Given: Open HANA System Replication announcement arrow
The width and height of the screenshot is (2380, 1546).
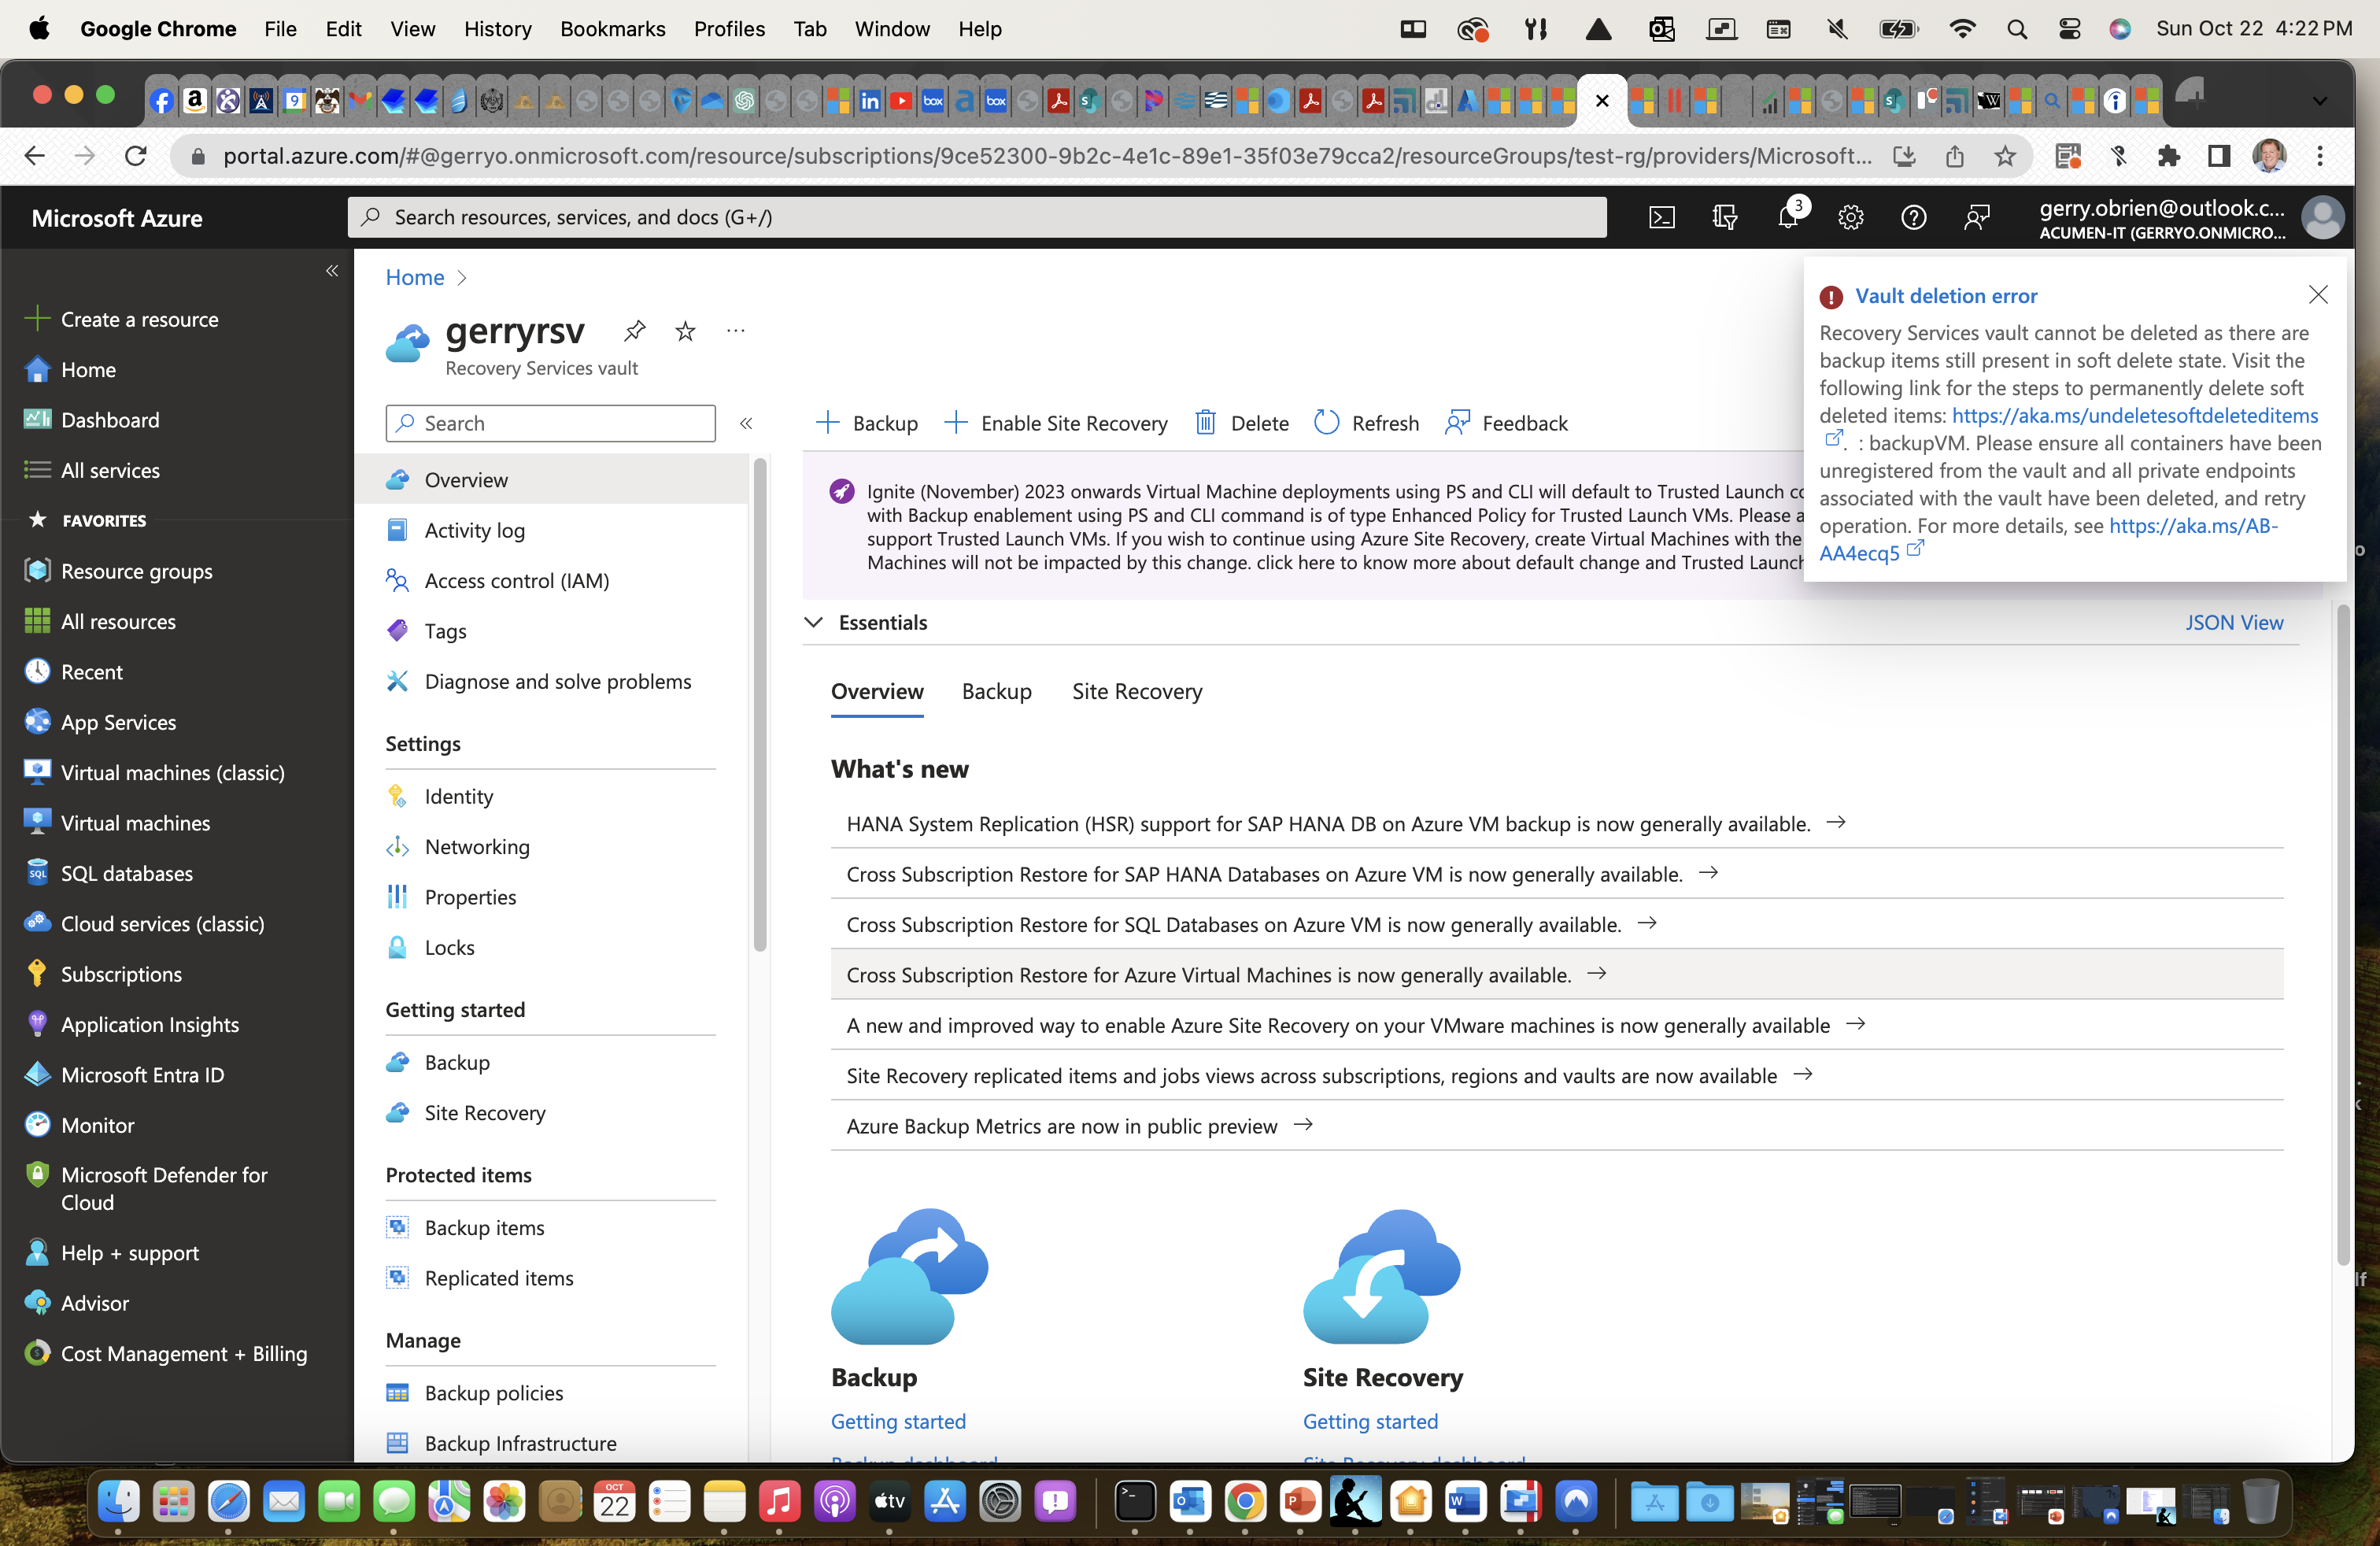Looking at the screenshot, I should point(1836,822).
